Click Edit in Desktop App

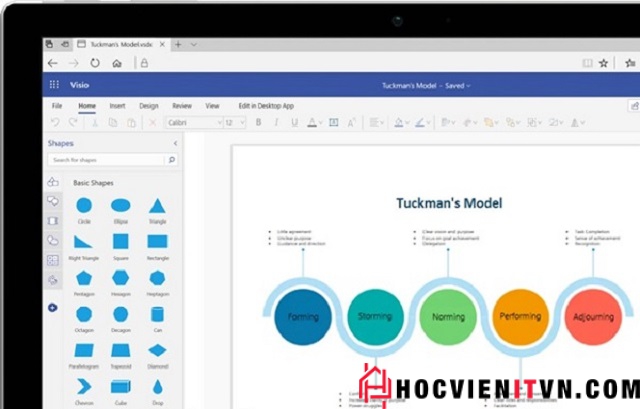(266, 105)
